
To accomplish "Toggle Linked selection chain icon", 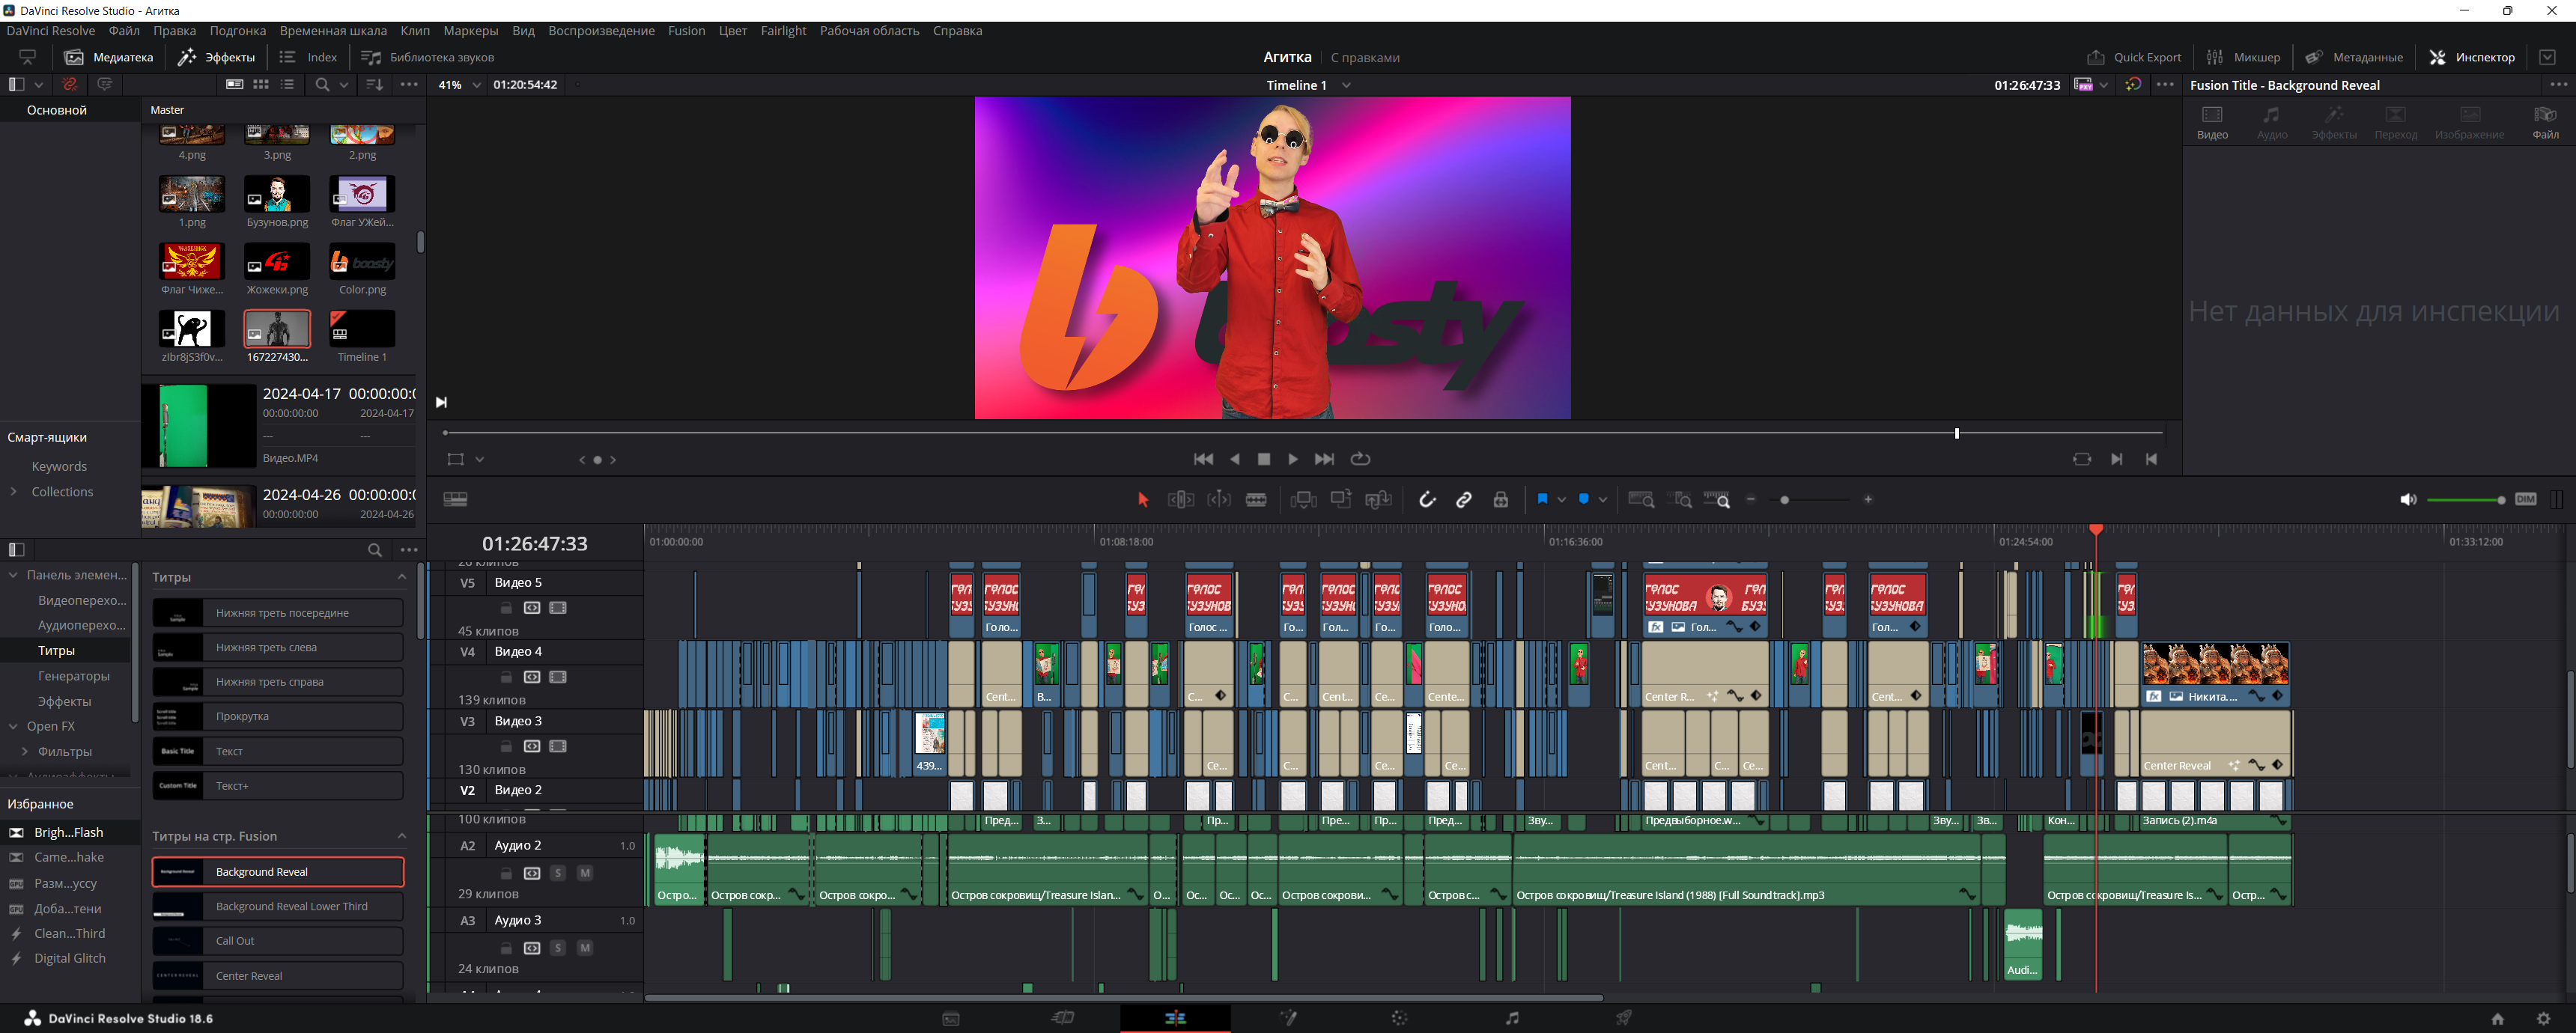I will [x=1464, y=500].
